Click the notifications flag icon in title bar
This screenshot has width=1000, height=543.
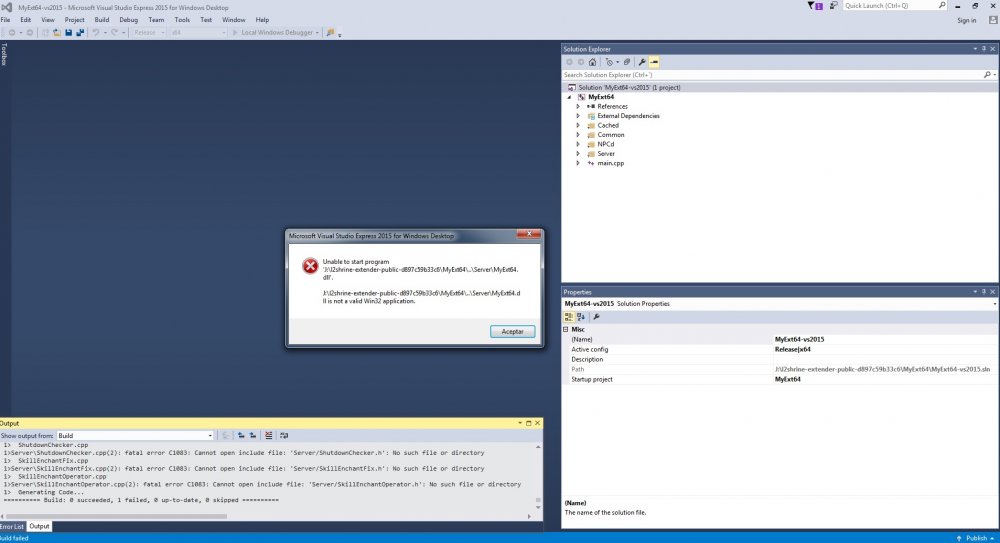pyautogui.click(x=818, y=6)
